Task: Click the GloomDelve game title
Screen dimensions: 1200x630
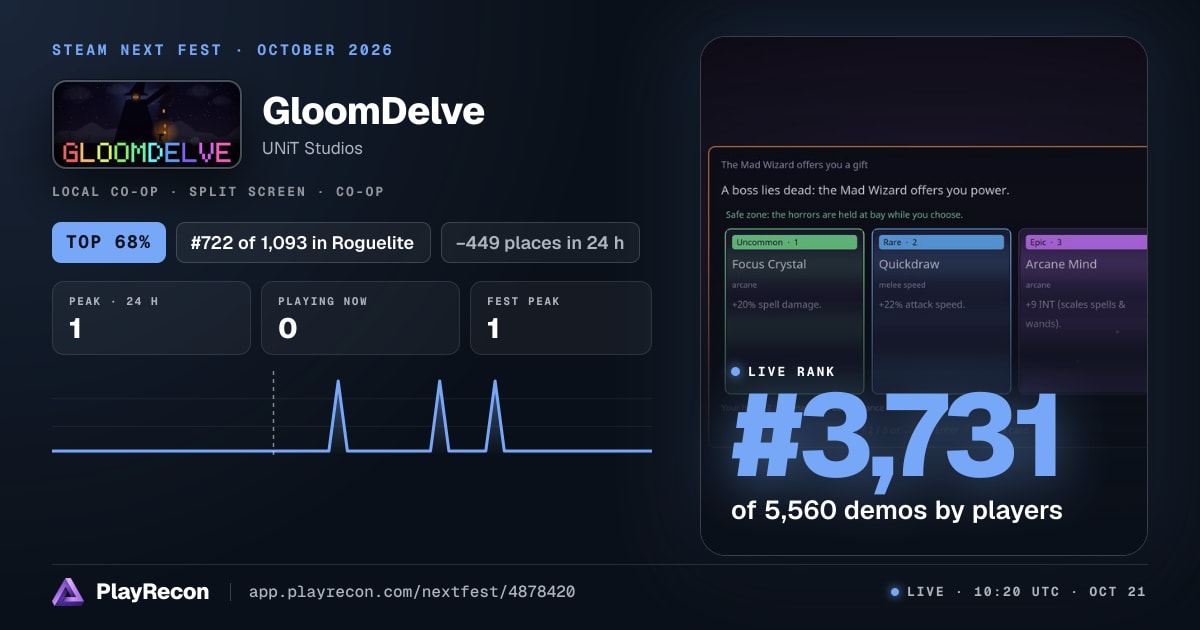Action: point(373,111)
